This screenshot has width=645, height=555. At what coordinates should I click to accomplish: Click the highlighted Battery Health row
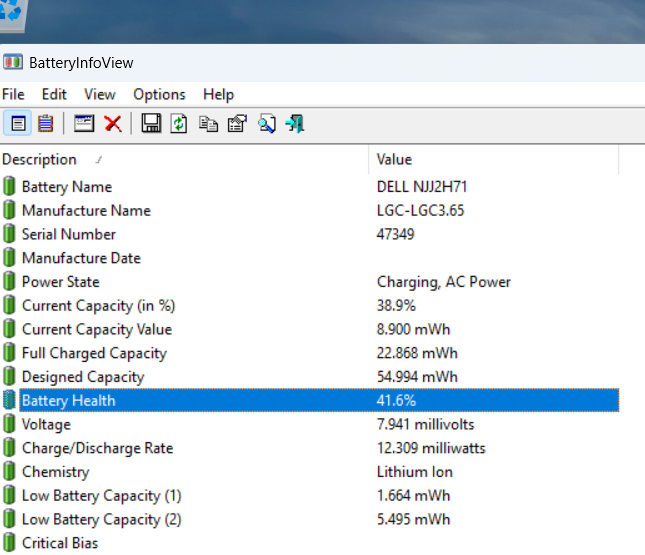click(x=309, y=400)
